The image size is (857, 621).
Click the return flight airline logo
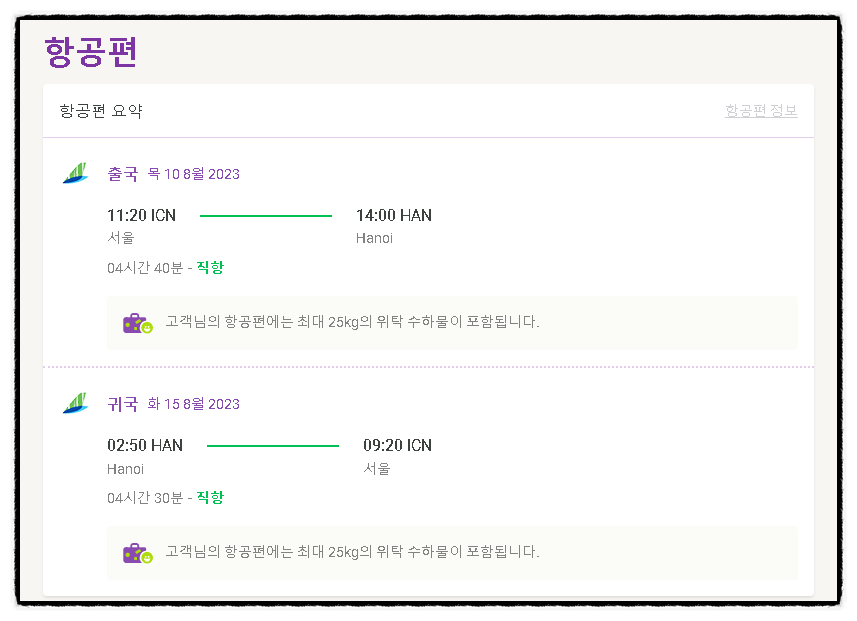point(75,403)
